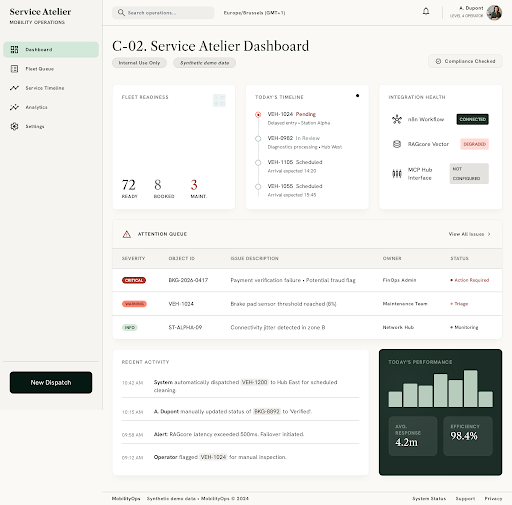Select the VEH-1105 Scheduled timeline marker
The image size is (512, 505).
coord(258,163)
